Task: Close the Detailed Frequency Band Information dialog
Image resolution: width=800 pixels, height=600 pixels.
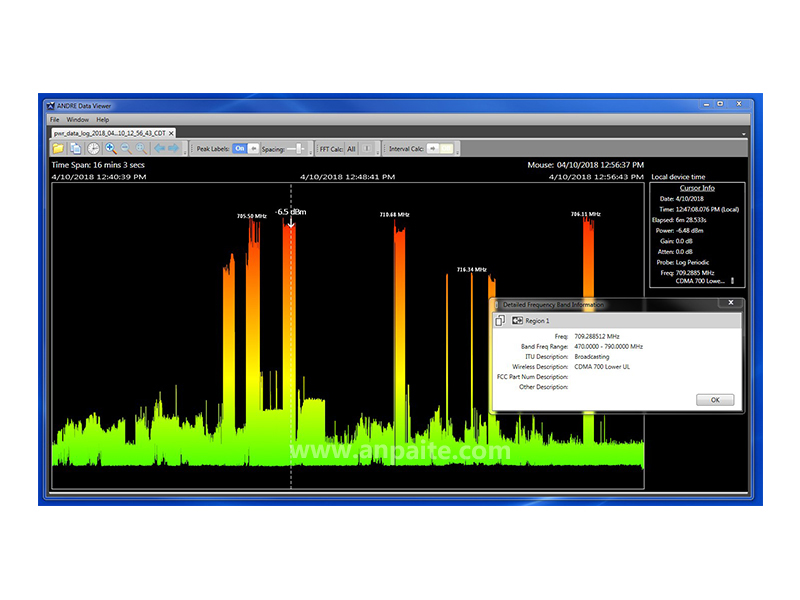Action: click(730, 303)
